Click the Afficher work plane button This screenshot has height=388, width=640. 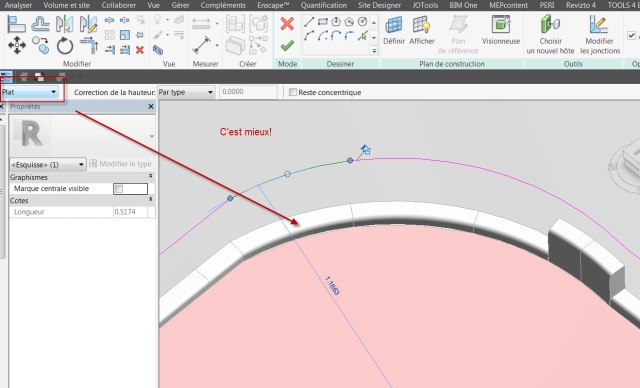click(x=422, y=31)
